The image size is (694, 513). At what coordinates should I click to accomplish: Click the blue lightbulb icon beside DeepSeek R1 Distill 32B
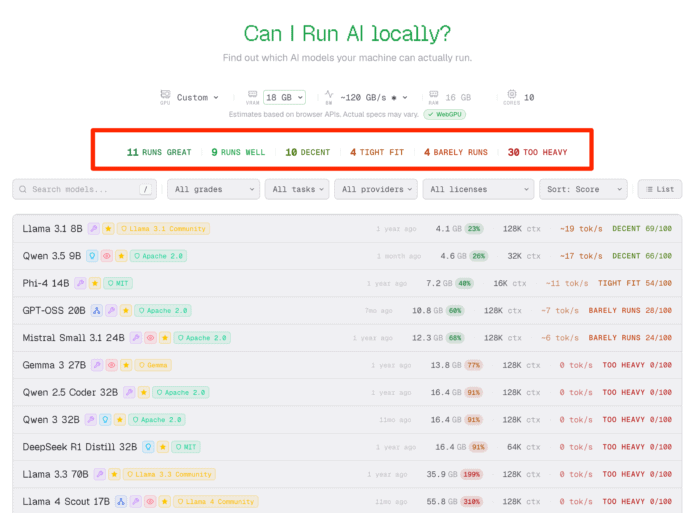[x=148, y=447]
